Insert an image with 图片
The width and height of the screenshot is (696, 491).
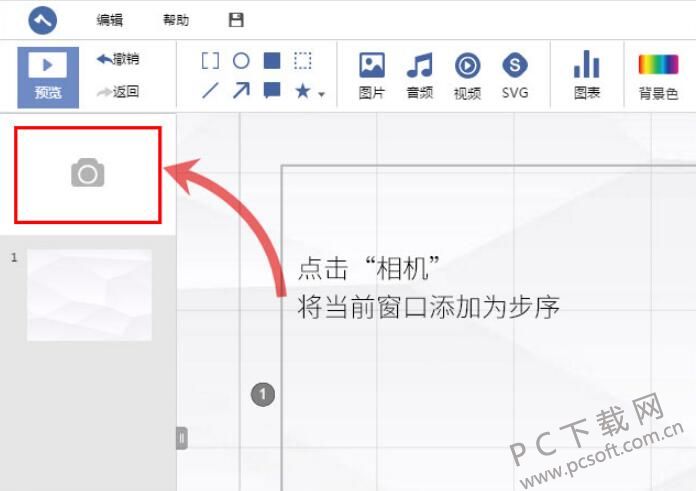[x=372, y=76]
